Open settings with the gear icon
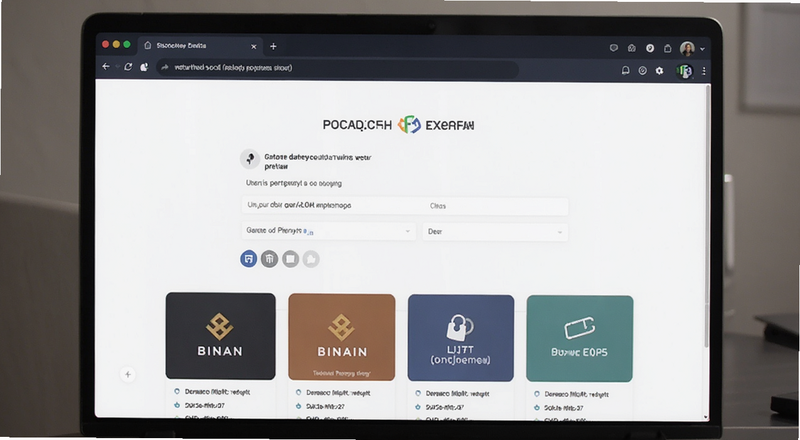Screen dimensions: 800x440 (x=660, y=71)
